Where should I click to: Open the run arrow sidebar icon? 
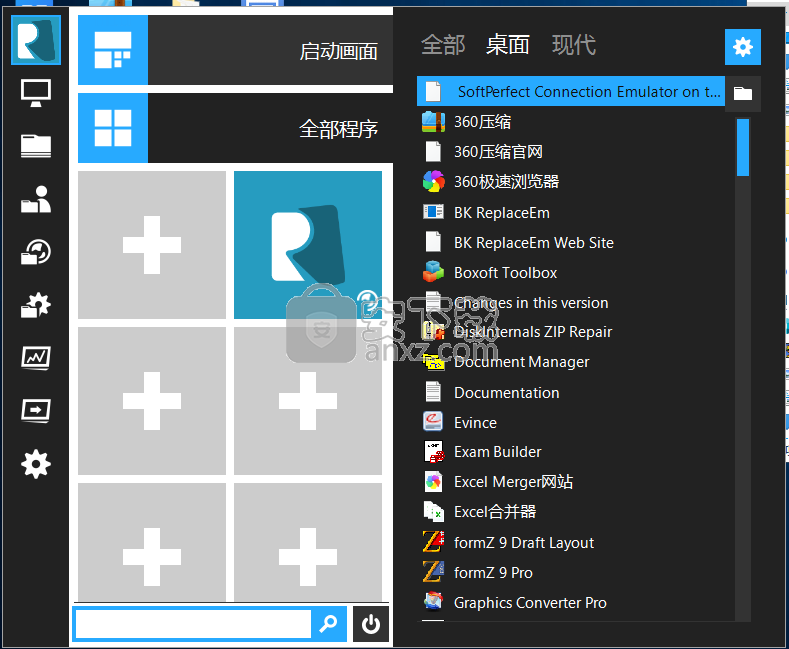tap(36, 411)
